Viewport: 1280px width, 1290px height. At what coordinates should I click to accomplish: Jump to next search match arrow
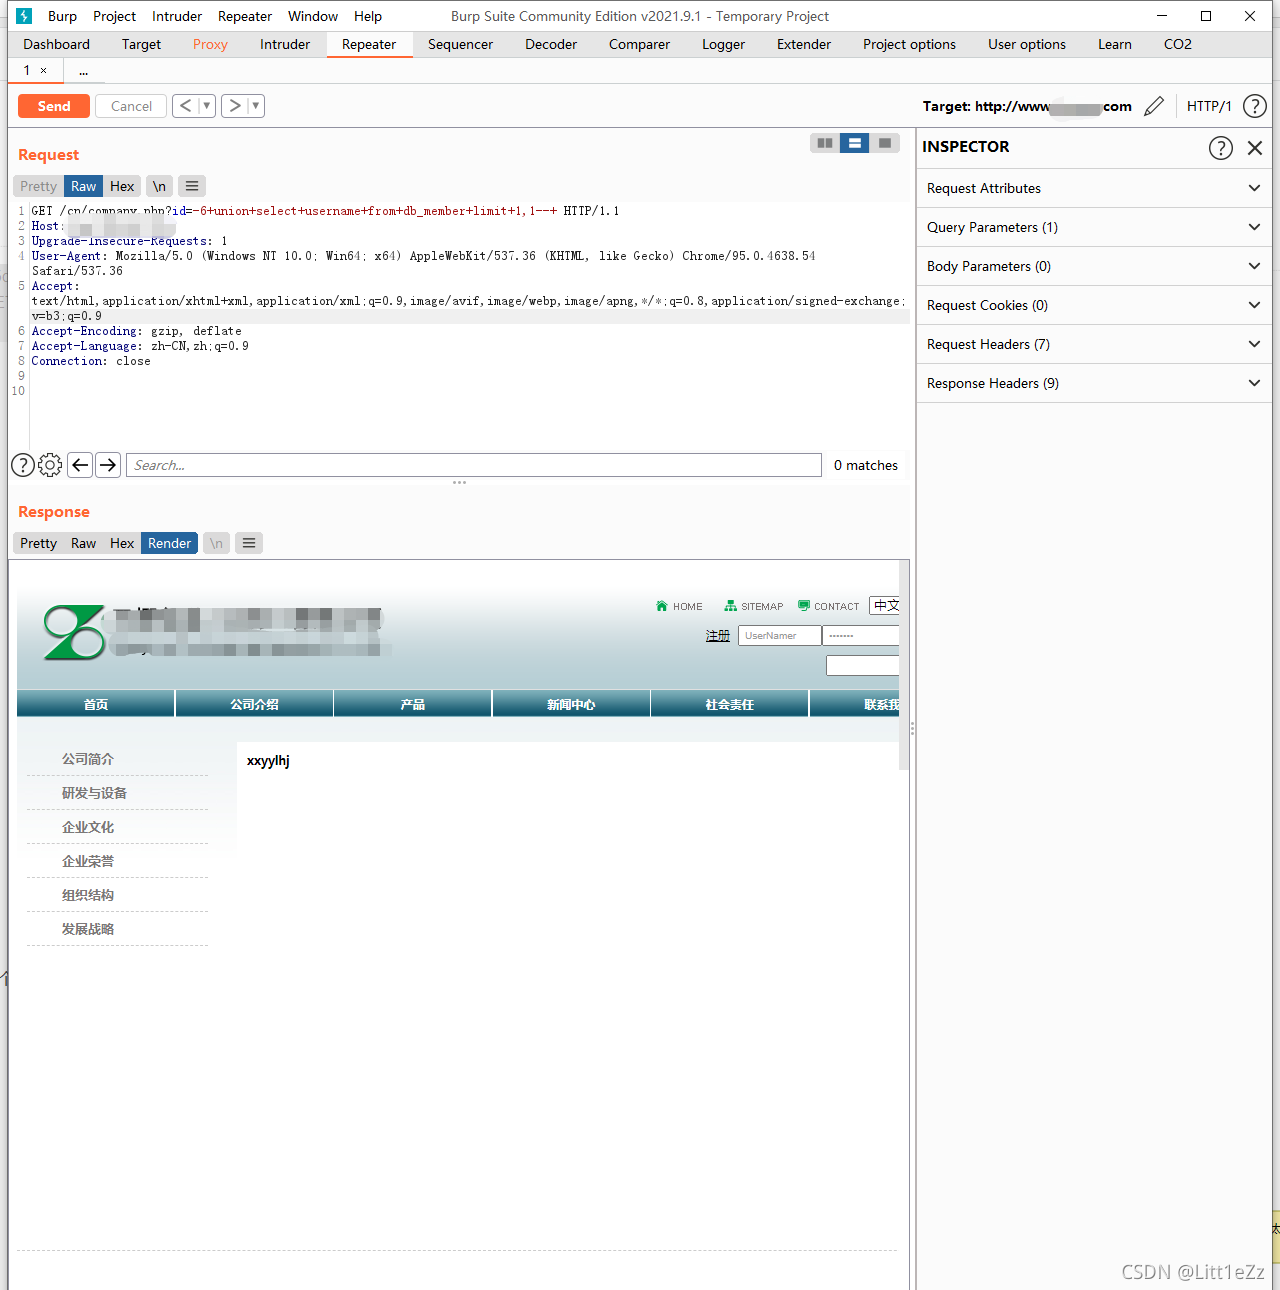click(108, 465)
